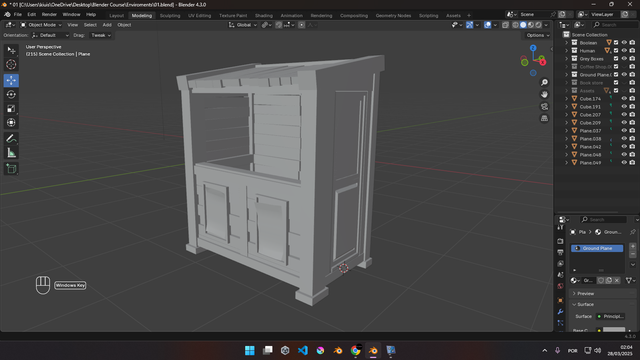The width and height of the screenshot is (640, 360).
Task: Switch to the UV Editing workspace tab
Action: [200, 16]
